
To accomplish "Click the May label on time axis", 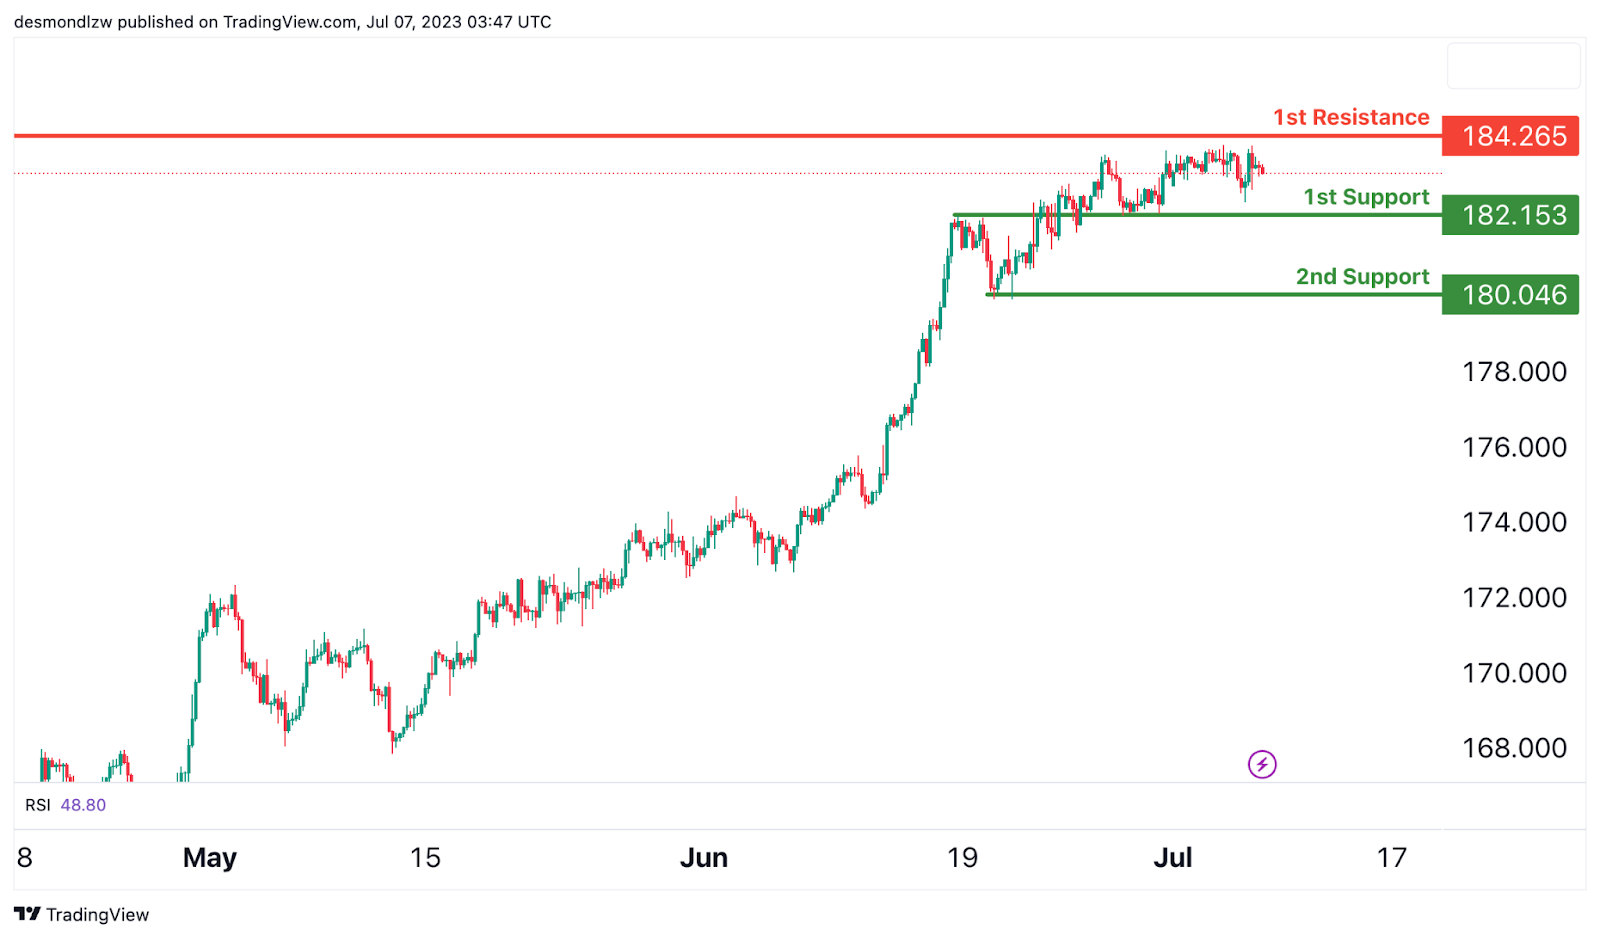I will pyautogui.click(x=210, y=858).
